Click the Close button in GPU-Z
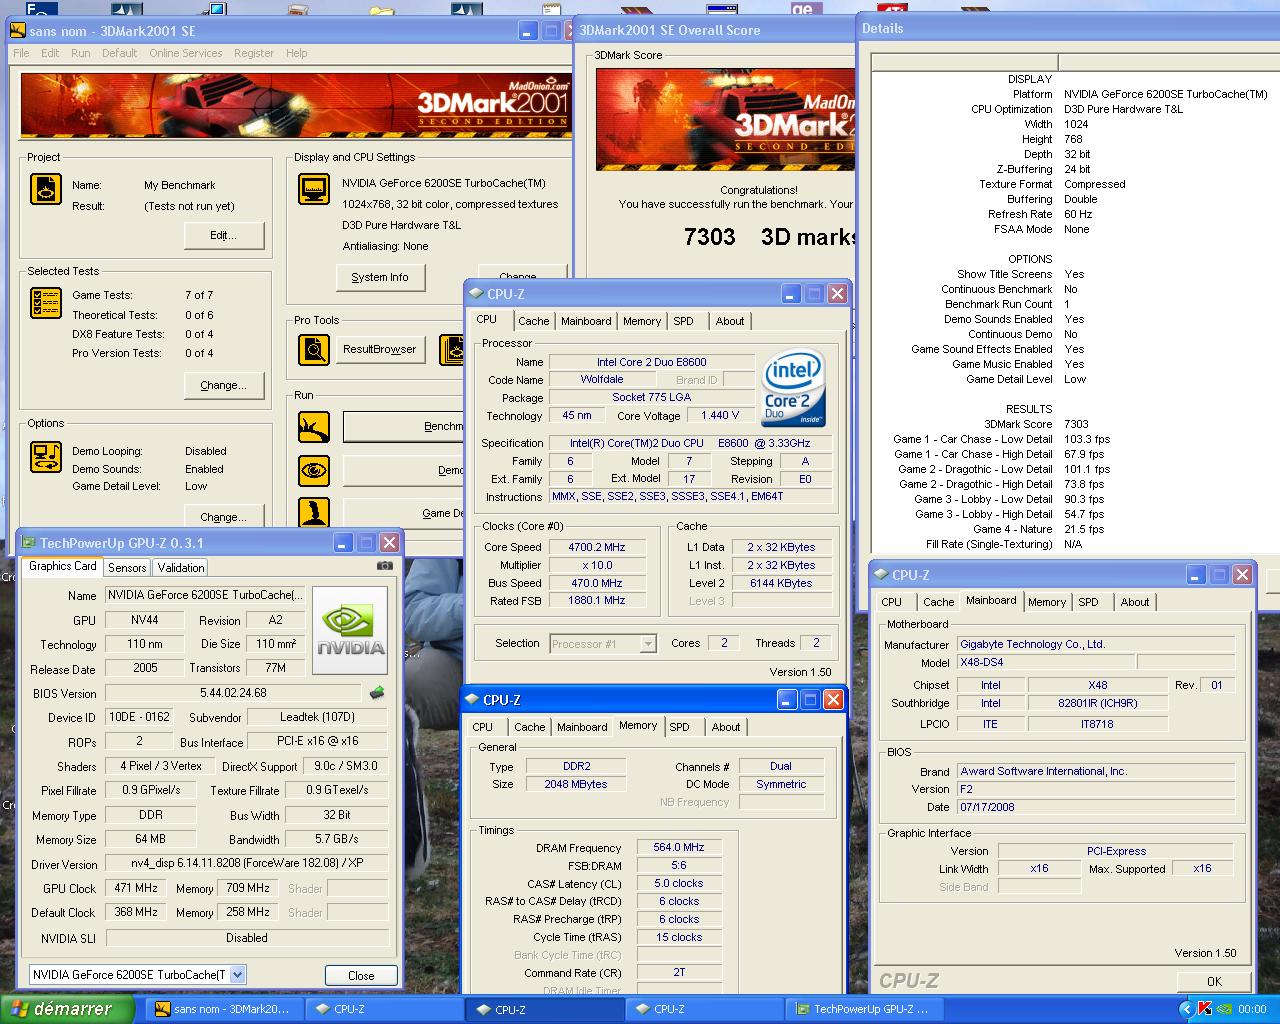The width and height of the screenshot is (1280, 1024). 361,975
